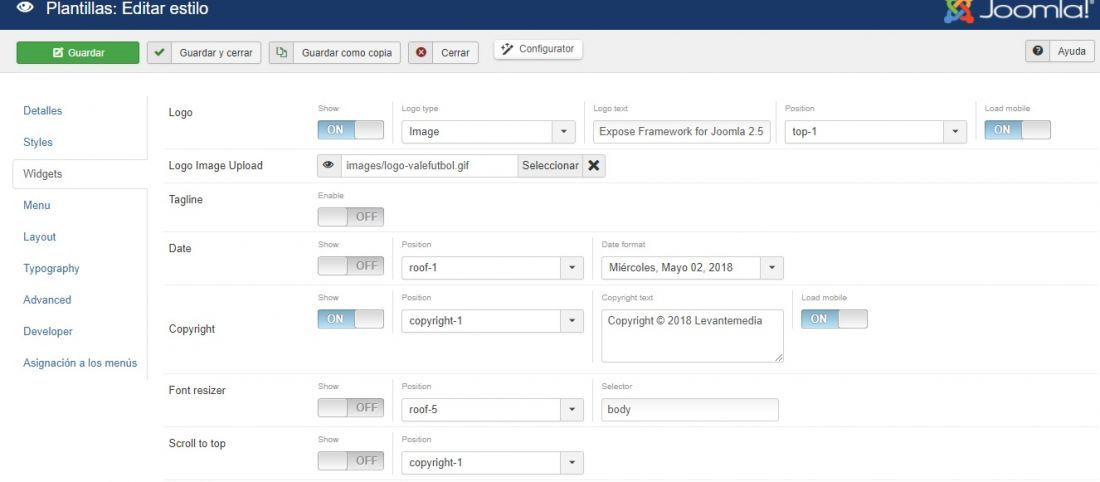
Task: Click the checkmark icon on Guardar y cerrar
Action: [x=160, y=53]
